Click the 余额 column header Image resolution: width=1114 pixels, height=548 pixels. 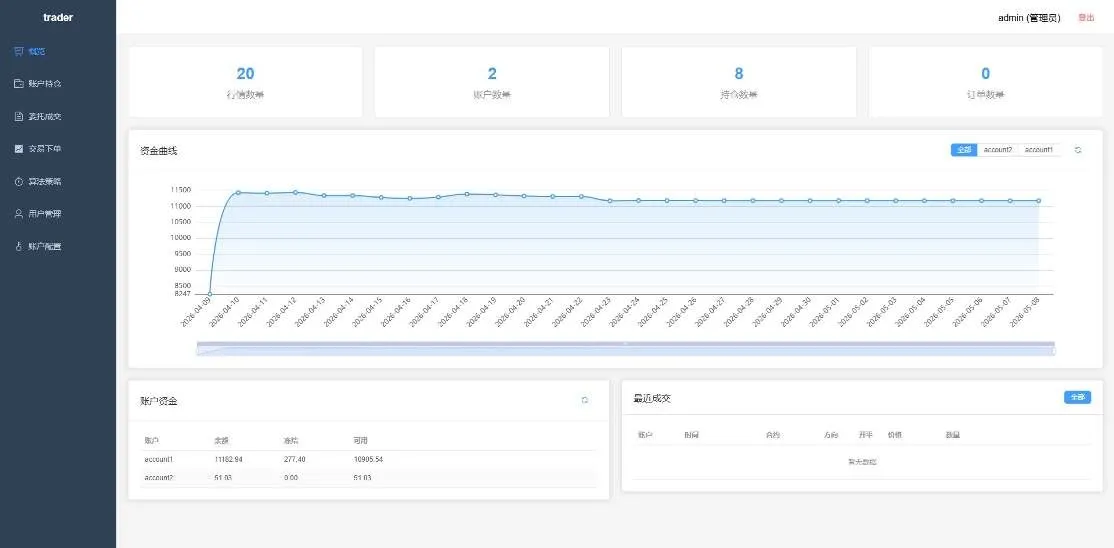(x=221, y=441)
